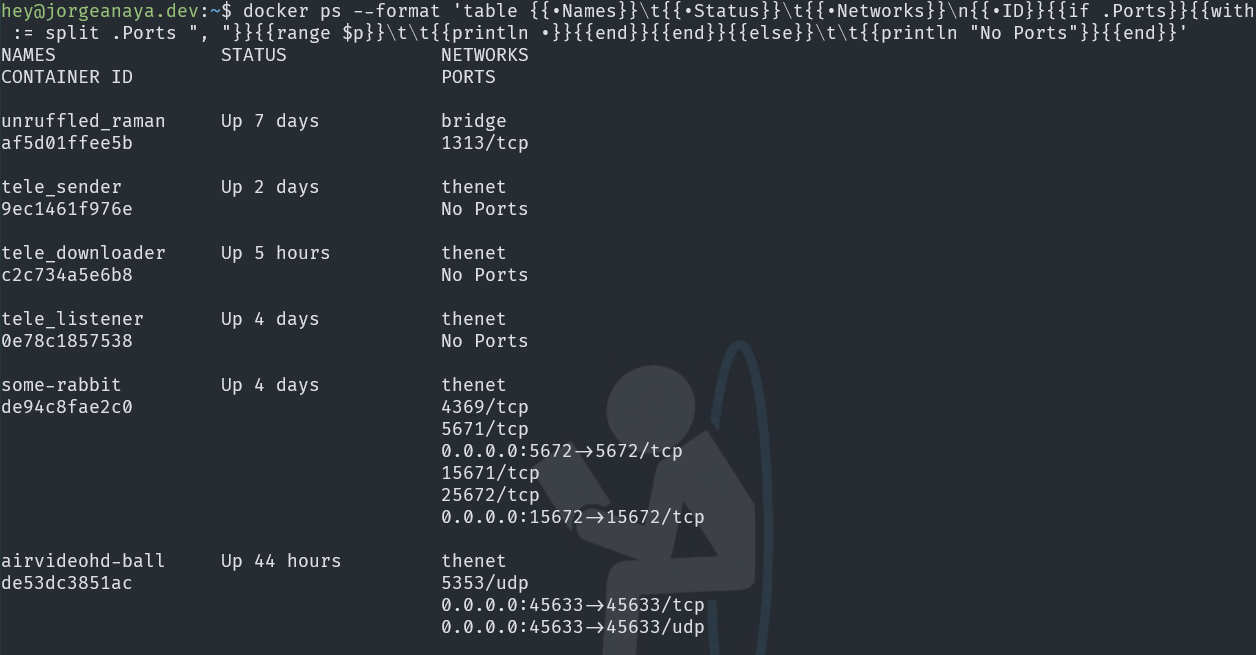The image size is (1256, 655).
Task: Click the Up 44 hours status
Action: coord(281,561)
